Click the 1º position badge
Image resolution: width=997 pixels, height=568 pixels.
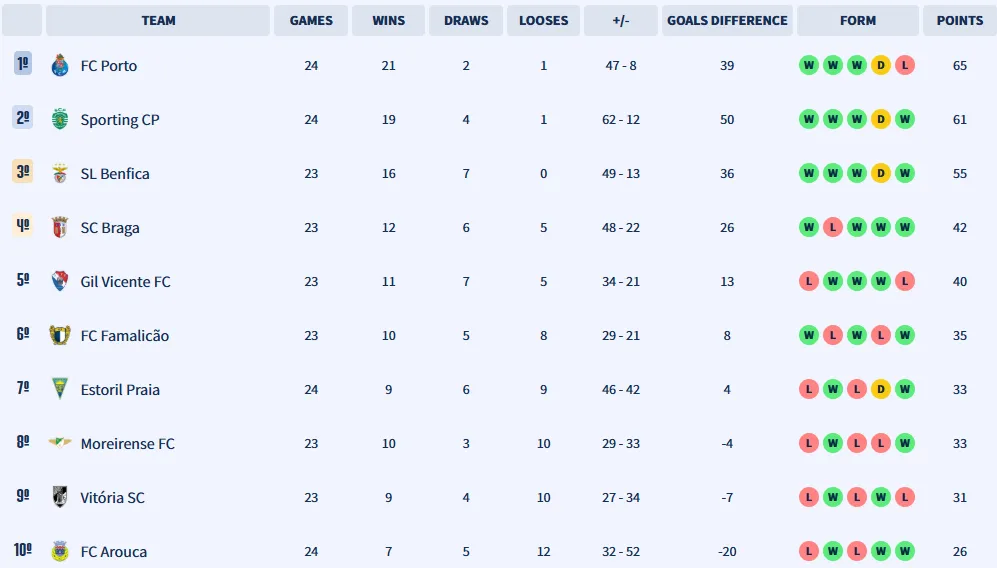[x=23, y=64]
